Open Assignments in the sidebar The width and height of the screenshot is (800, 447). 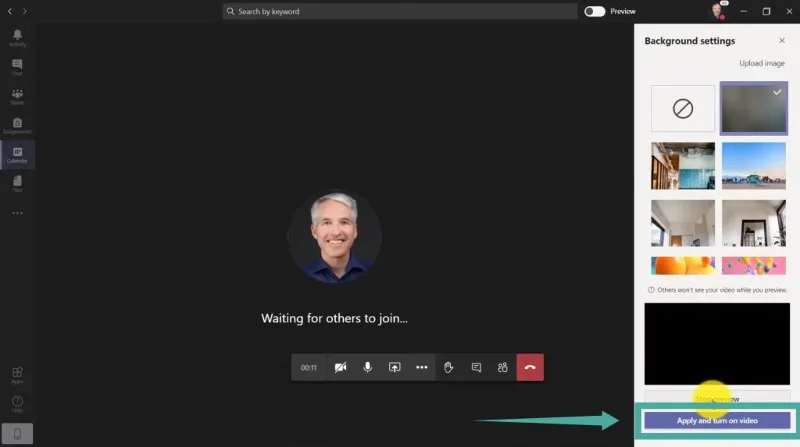[x=17, y=126]
